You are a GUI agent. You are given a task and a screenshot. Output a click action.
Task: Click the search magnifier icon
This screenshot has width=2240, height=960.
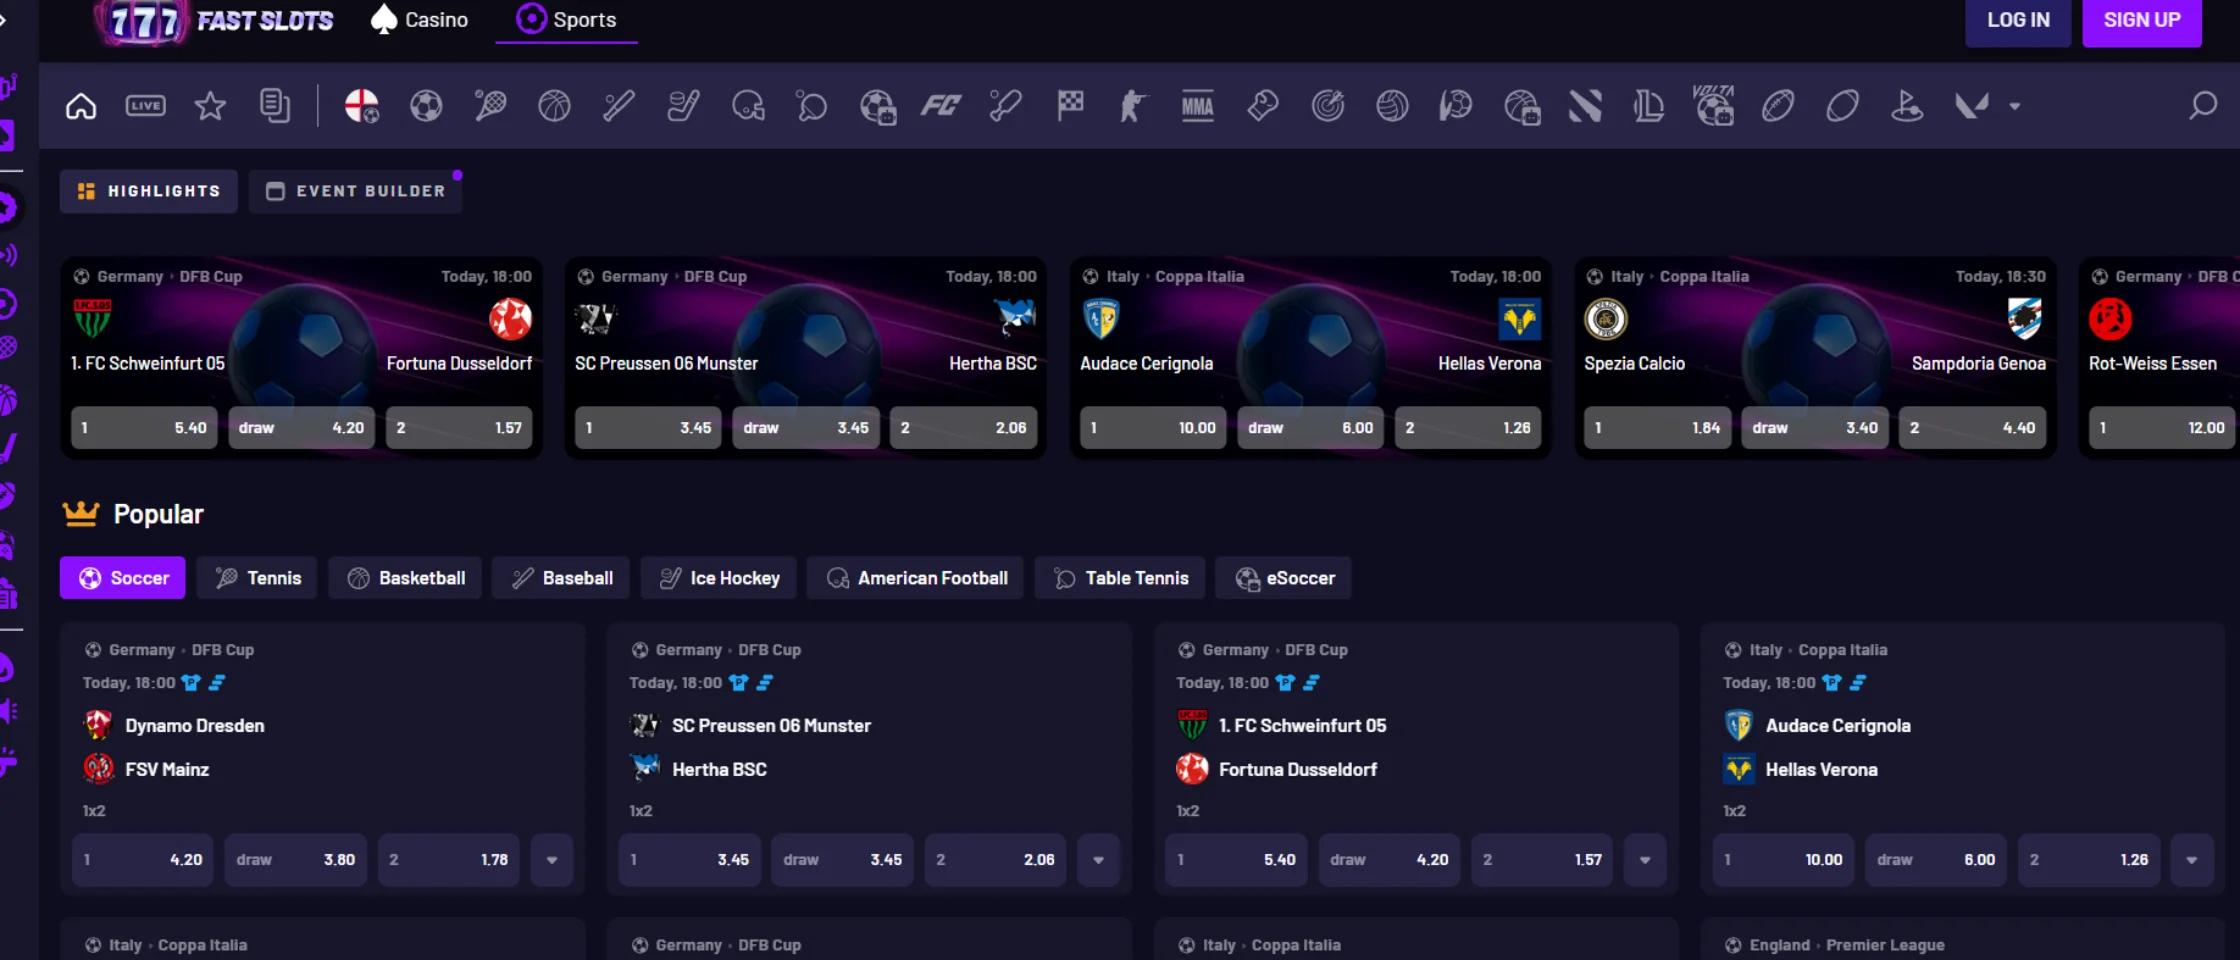tap(2203, 105)
